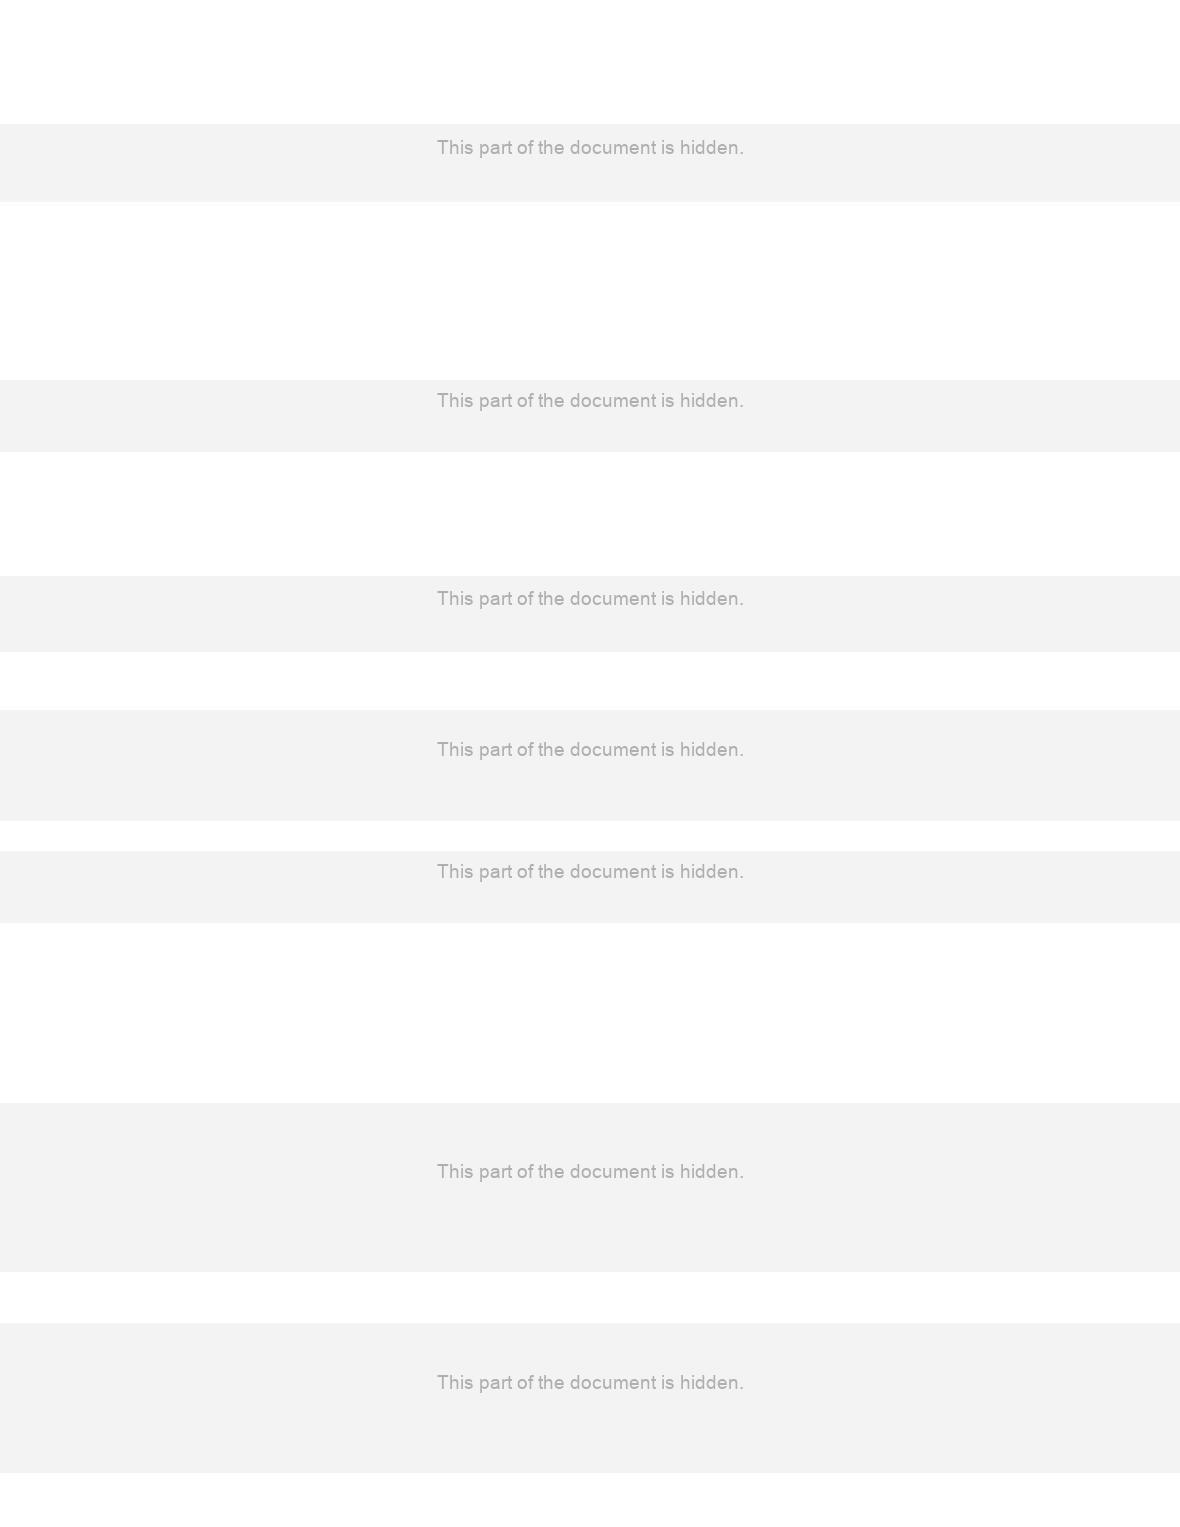
Task: Click the first hidden-document banner text
Action: (x=590, y=148)
